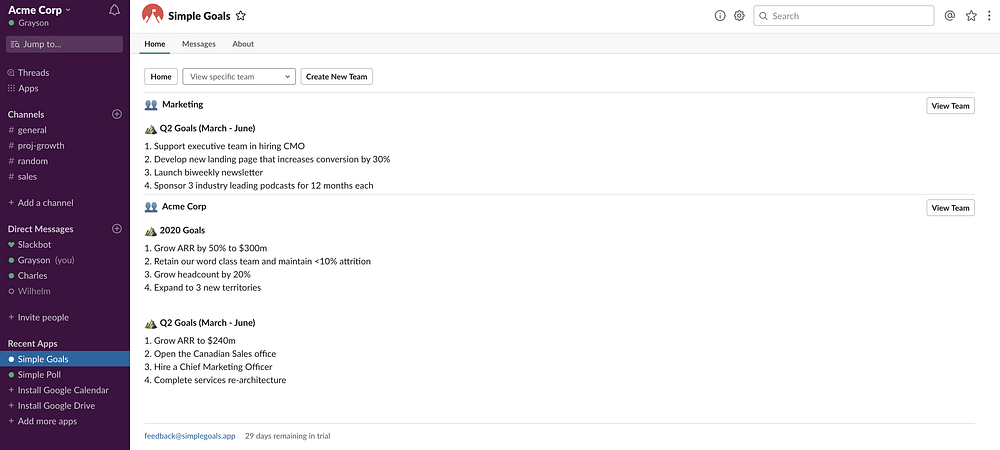
Task: Start a new direct message with plus icon
Action: pos(117,229)
